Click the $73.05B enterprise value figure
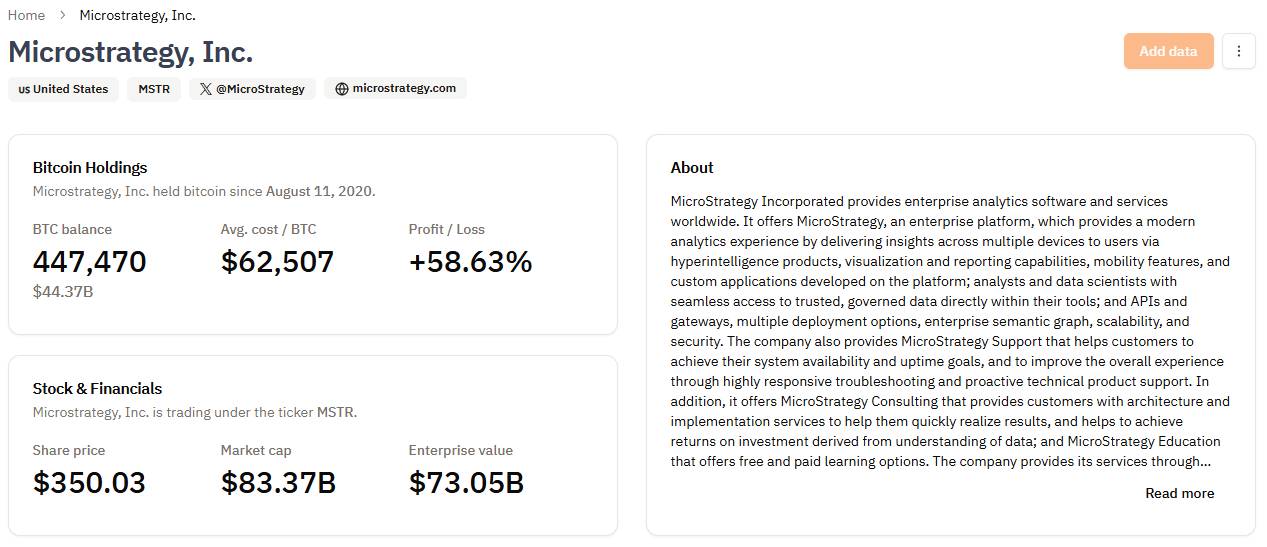 (x=466, y=483)
